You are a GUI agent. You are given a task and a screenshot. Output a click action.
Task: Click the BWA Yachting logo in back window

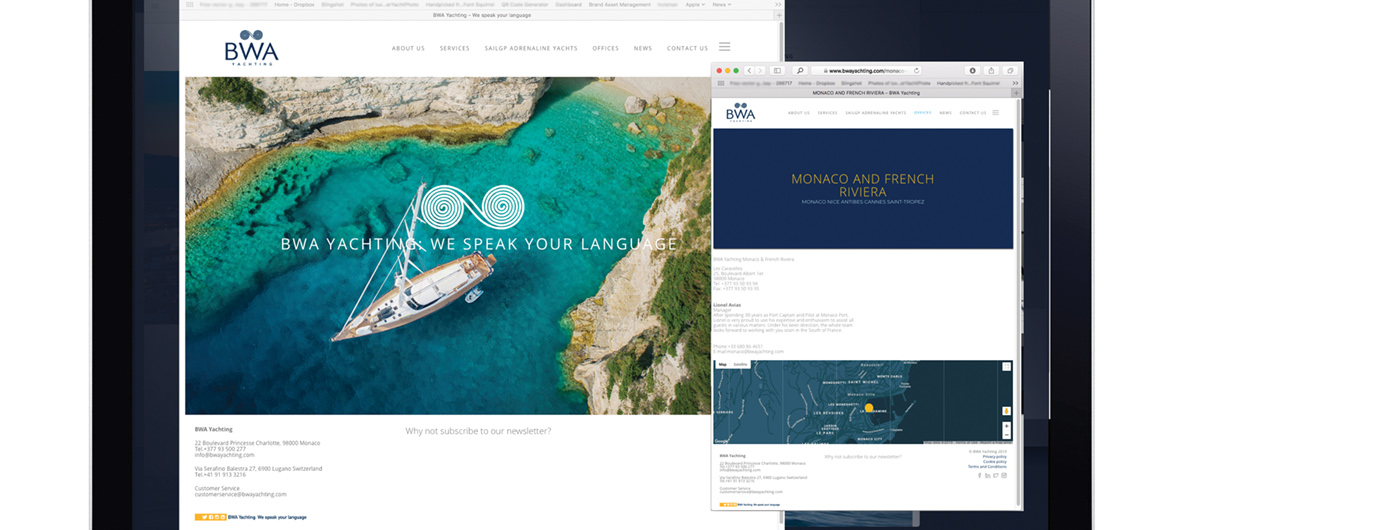[x=251, y=48]
